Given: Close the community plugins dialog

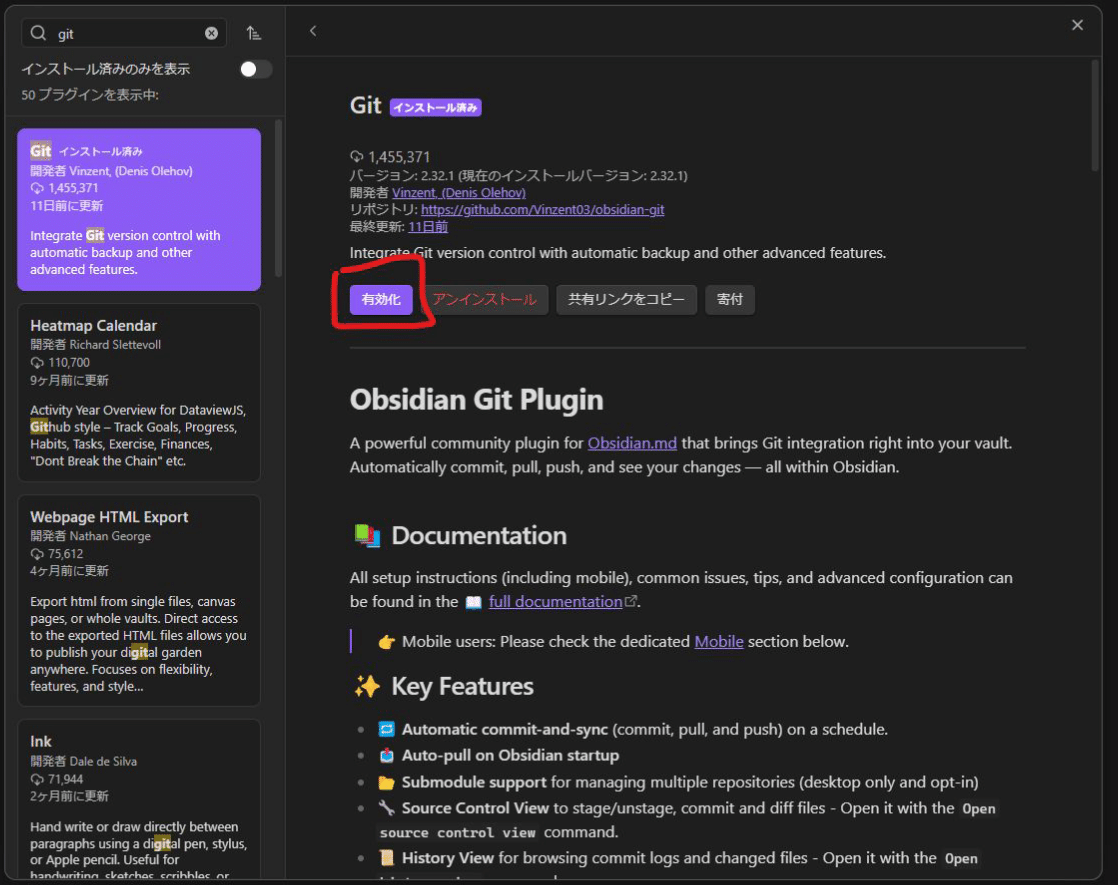Looking at the screenshot, I should 1077,25.
